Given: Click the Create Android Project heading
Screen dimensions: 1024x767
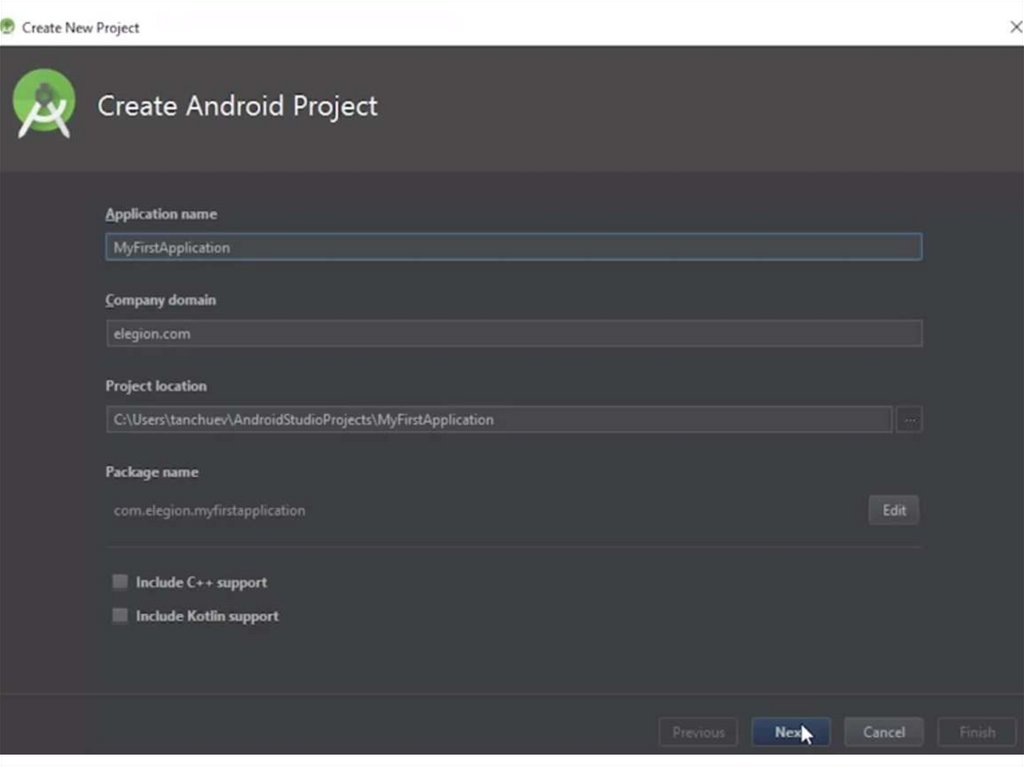Looking at the screenshot, I should coord(237,106).
